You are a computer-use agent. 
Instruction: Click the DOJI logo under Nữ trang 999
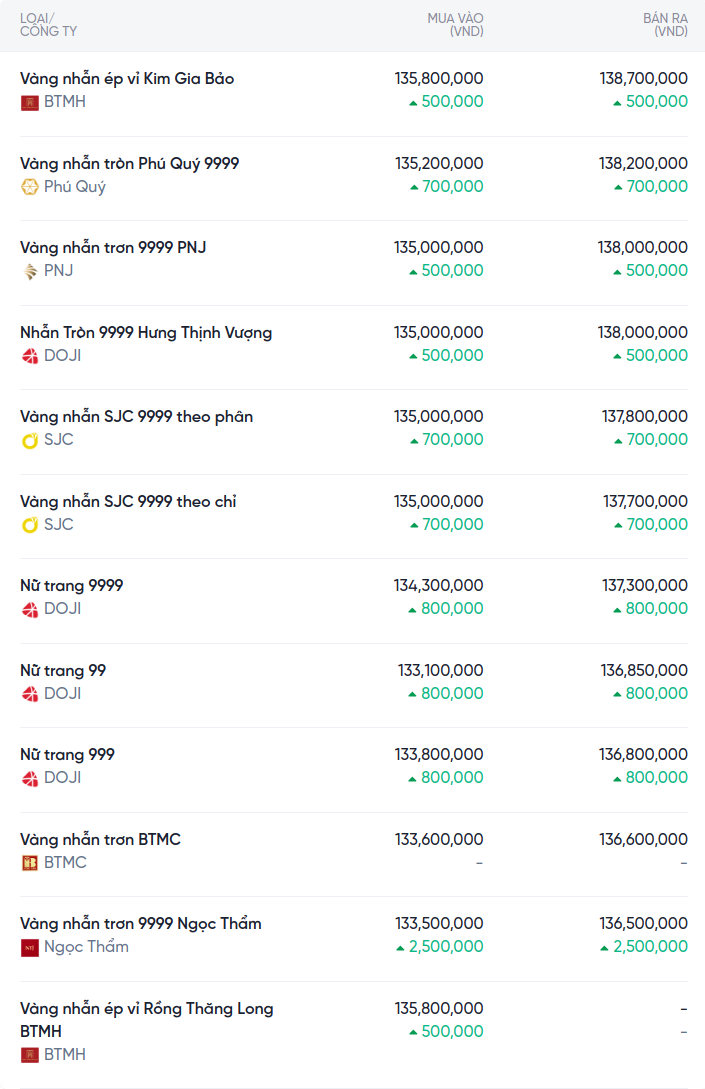click(30, 778)
